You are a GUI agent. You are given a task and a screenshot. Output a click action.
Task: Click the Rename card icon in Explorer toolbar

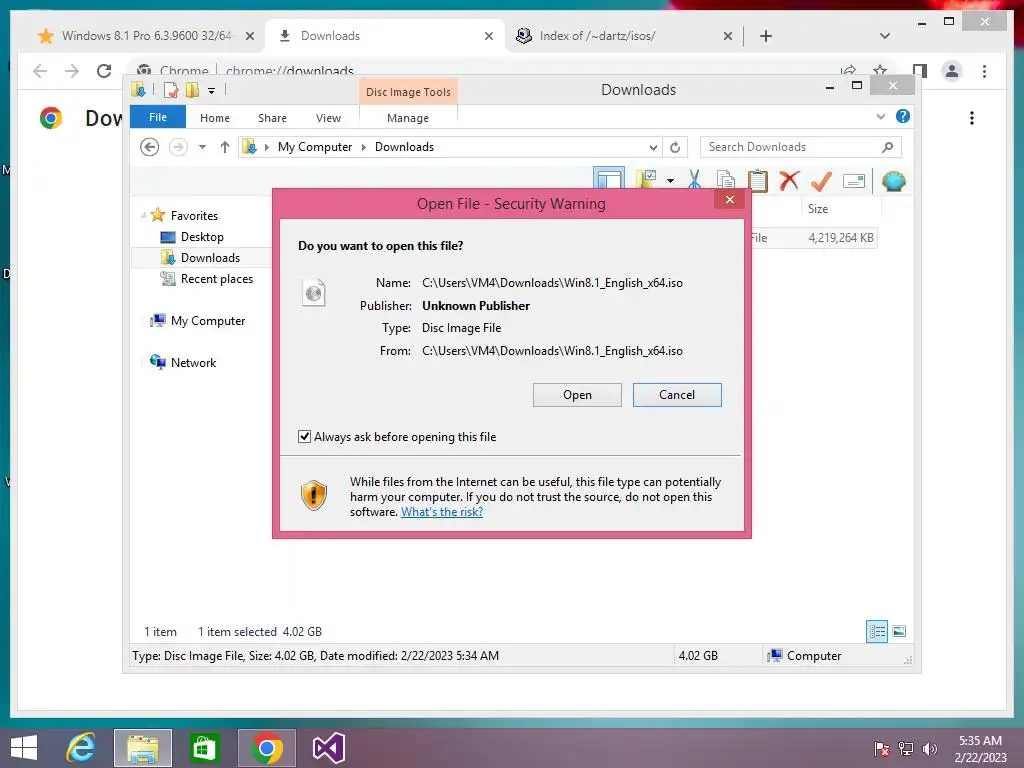click(854, 181)
